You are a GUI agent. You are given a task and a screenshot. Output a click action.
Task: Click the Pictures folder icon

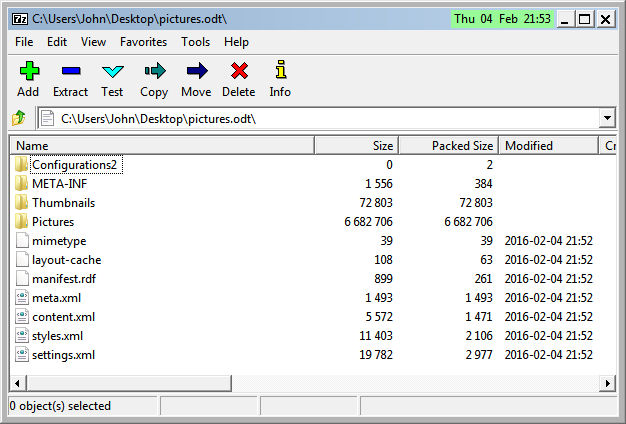(x=21, y=222)
